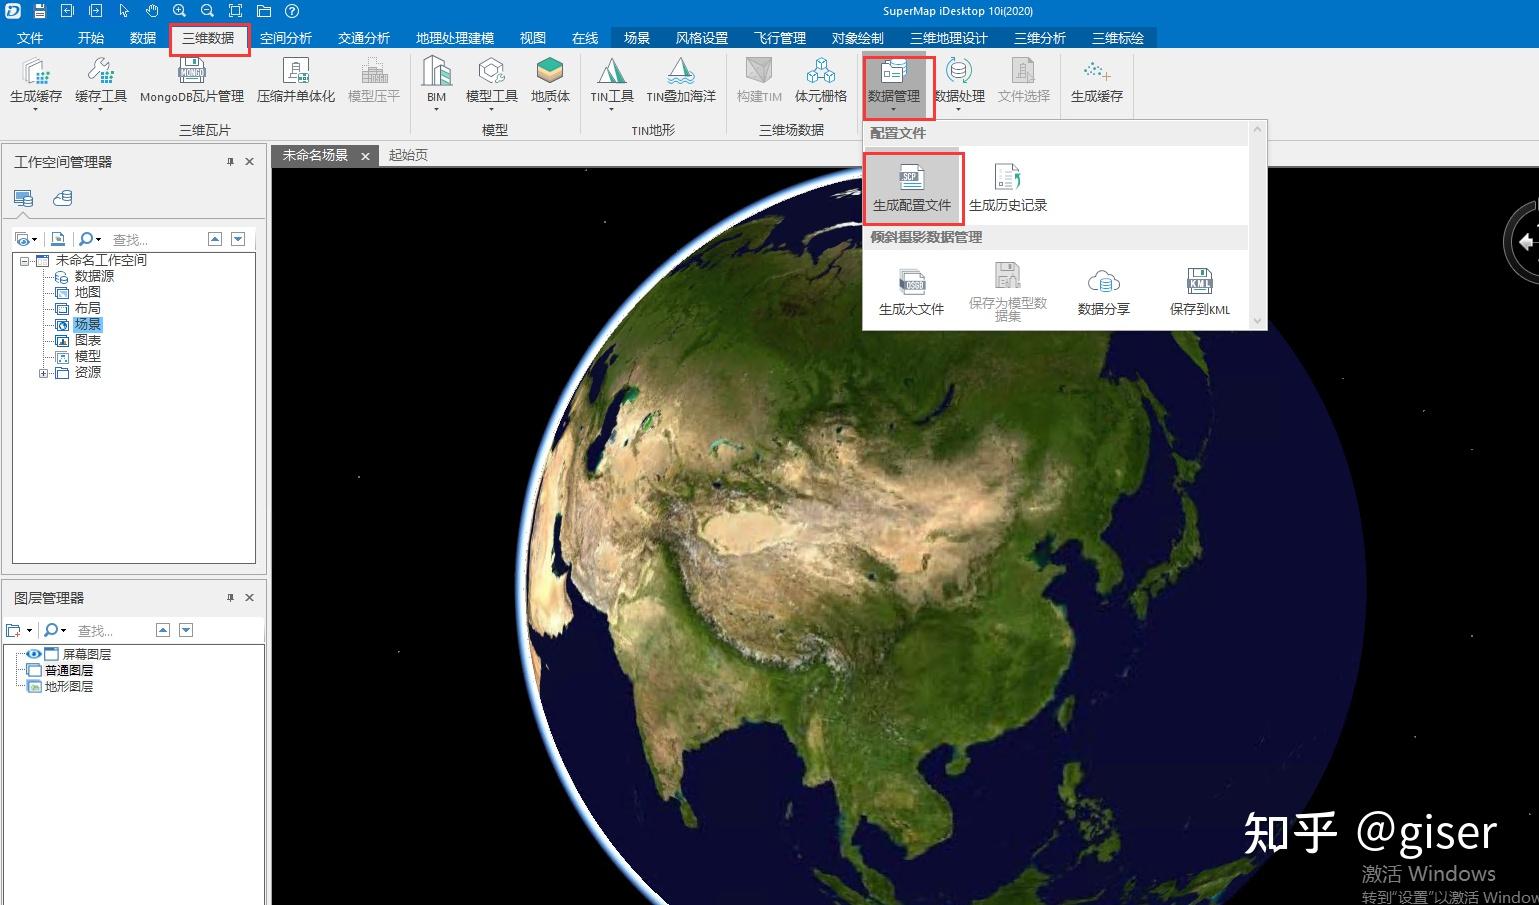The height and width of the screenshot is (905, 1539).
Task: Open the help question mark icon
Action: click(292, 11)
